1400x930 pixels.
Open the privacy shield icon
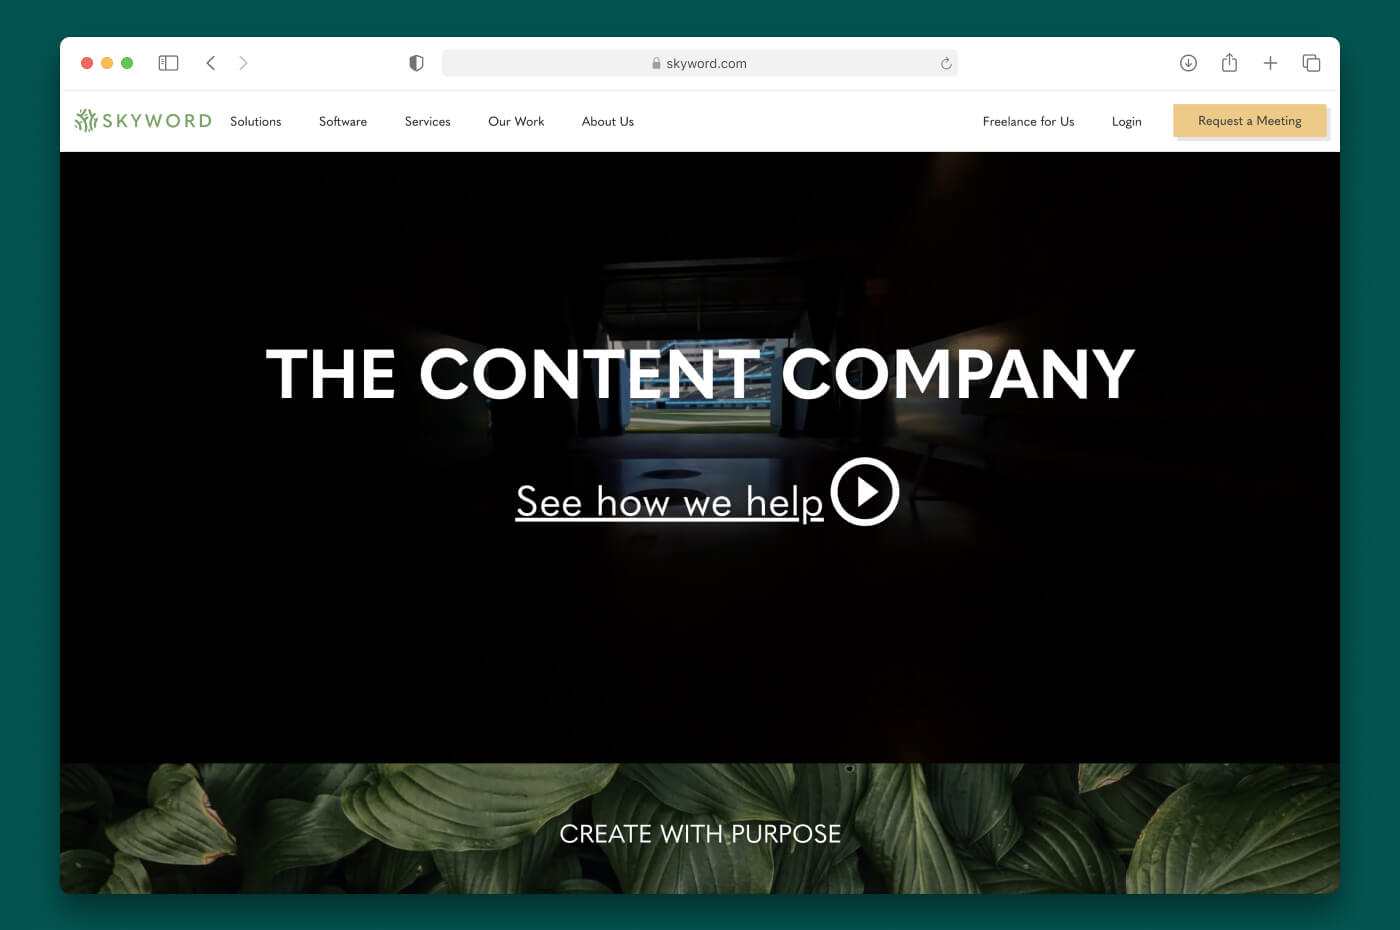[416, 63]
